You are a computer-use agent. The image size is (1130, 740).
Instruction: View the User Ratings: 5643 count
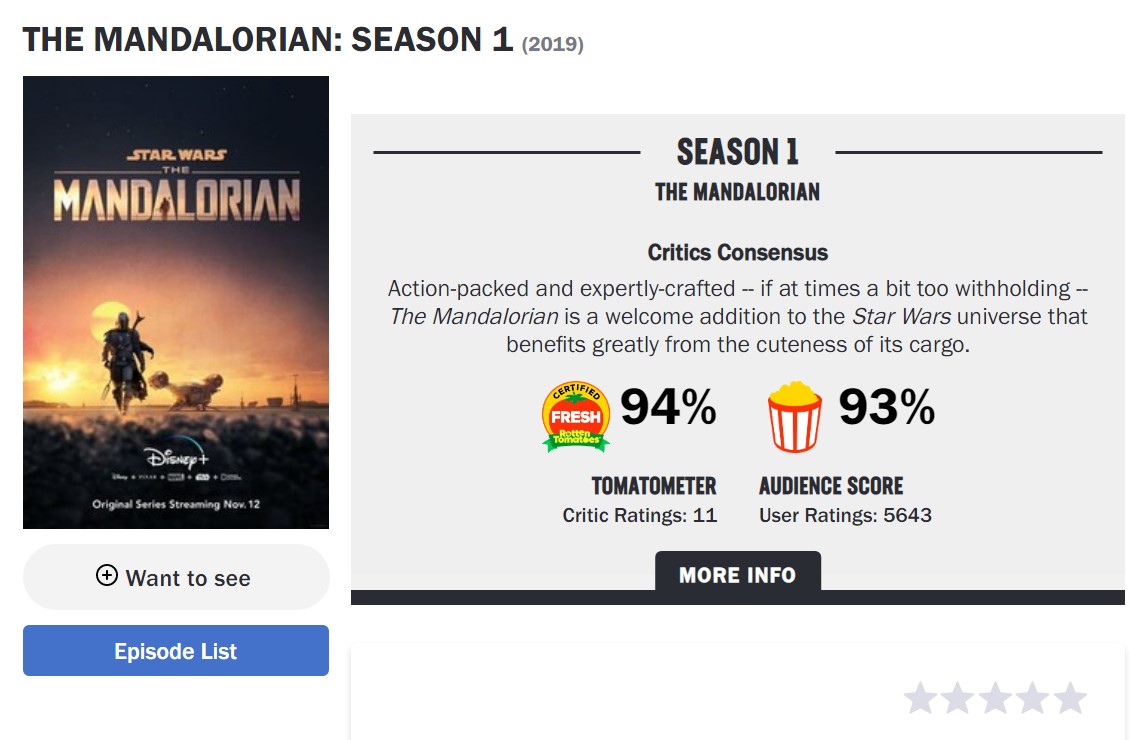pyautogui.click(x=845, y=516)
